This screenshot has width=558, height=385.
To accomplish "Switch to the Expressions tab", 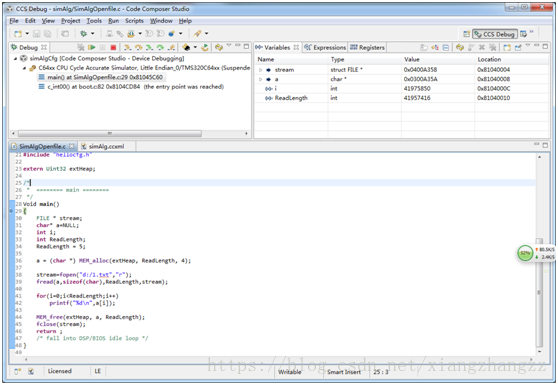I will coord(325,47).
